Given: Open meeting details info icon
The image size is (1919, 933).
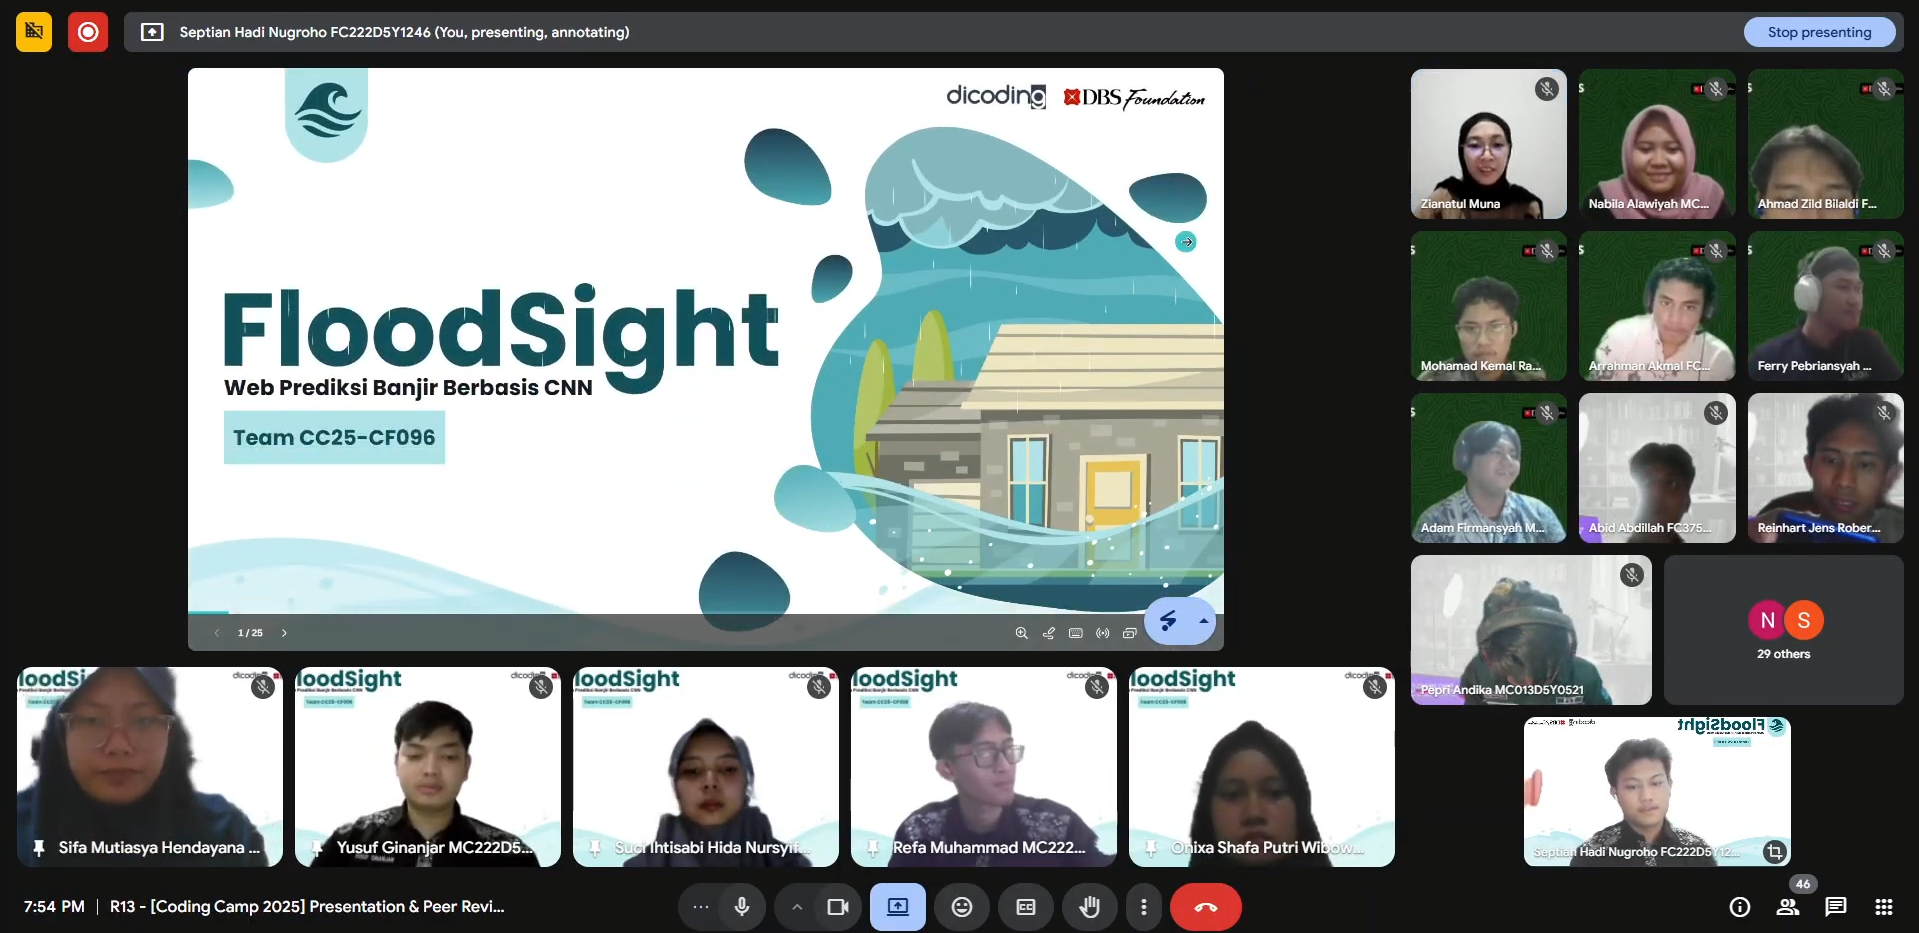Looking at the screenshot, I should (x=1739, y=907).
